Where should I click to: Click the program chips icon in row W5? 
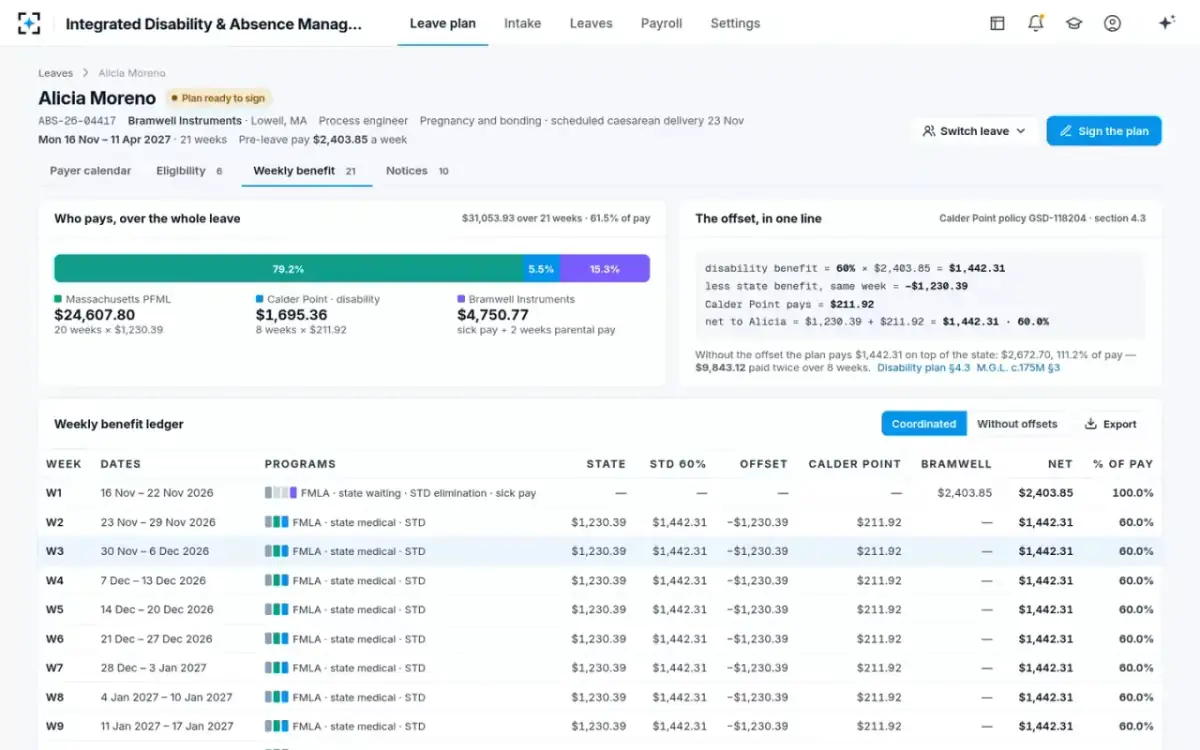coord(277,610)
